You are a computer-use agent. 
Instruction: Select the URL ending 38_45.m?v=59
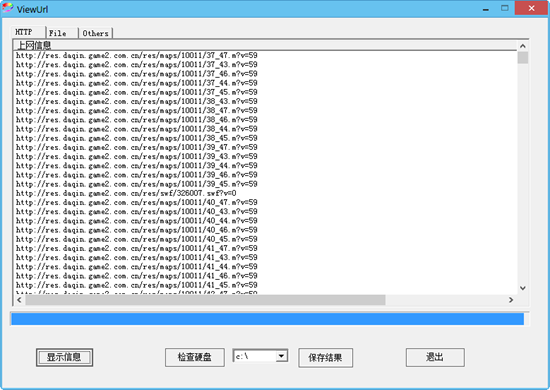click(136, 138)
